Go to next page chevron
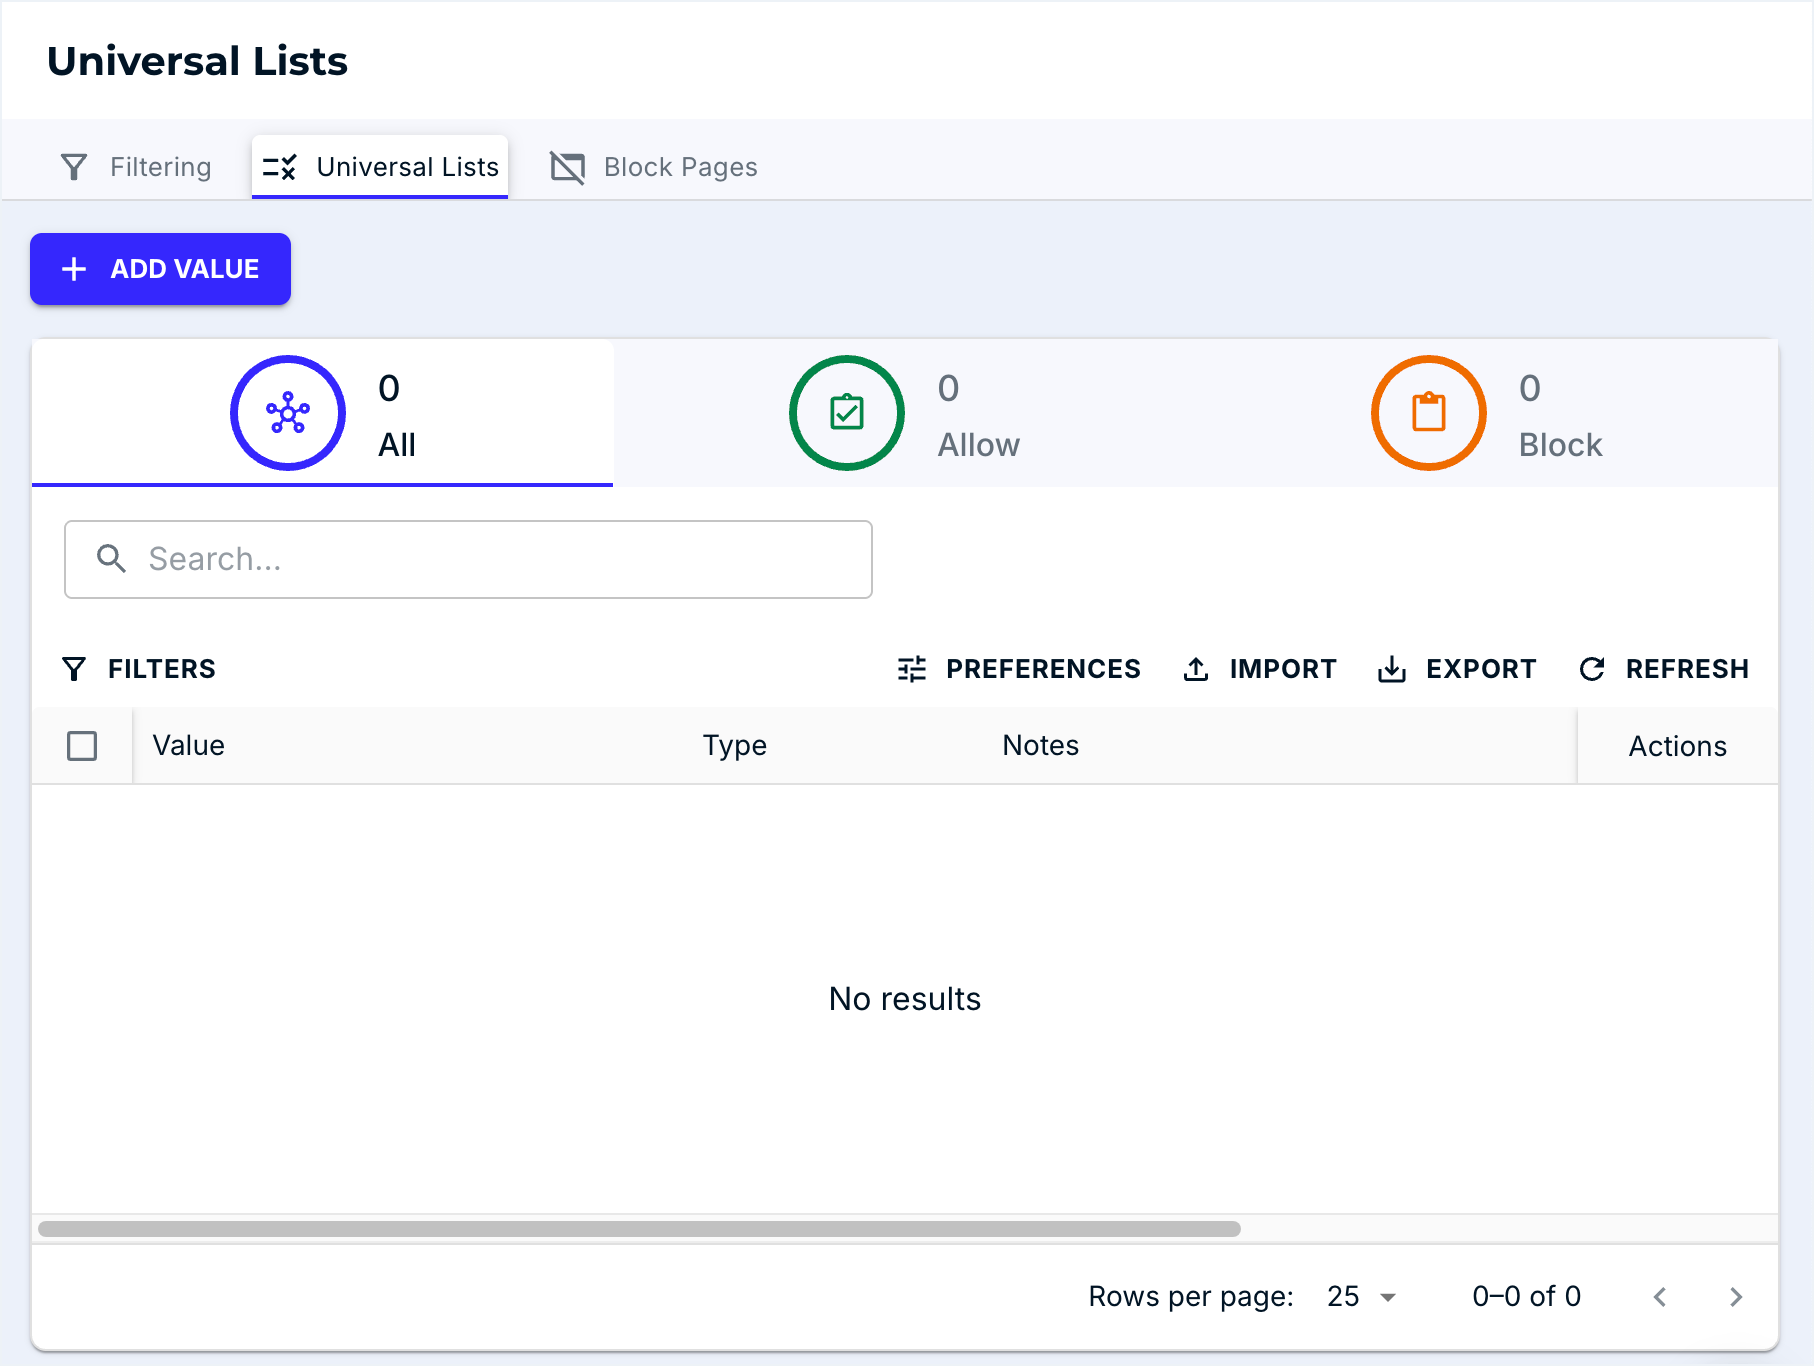 coord(1736,1297)
